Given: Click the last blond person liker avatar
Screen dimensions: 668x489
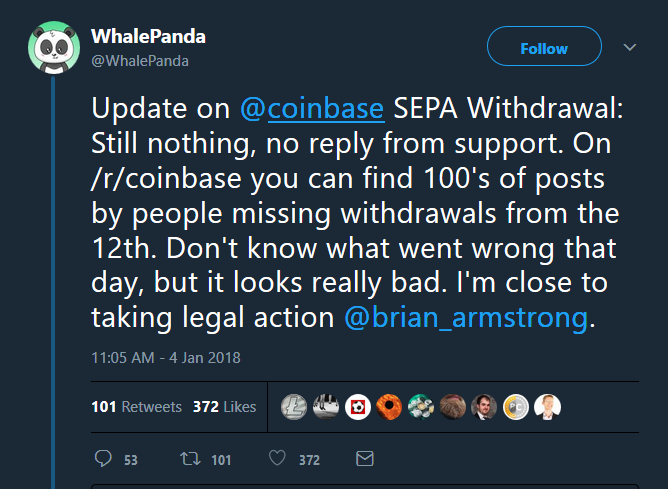Looking at the screenshot, I should (x=548, y=407).
